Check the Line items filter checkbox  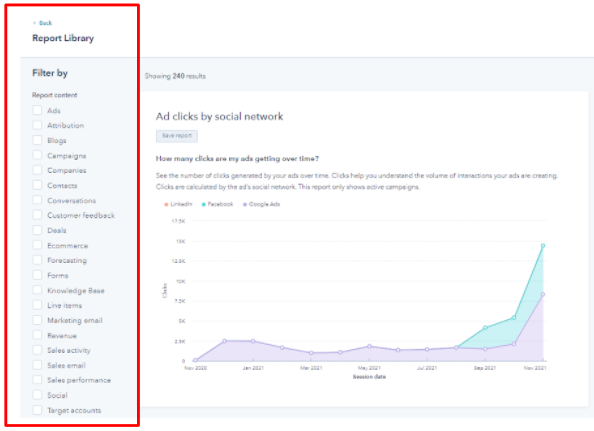[x=37, y=305]
